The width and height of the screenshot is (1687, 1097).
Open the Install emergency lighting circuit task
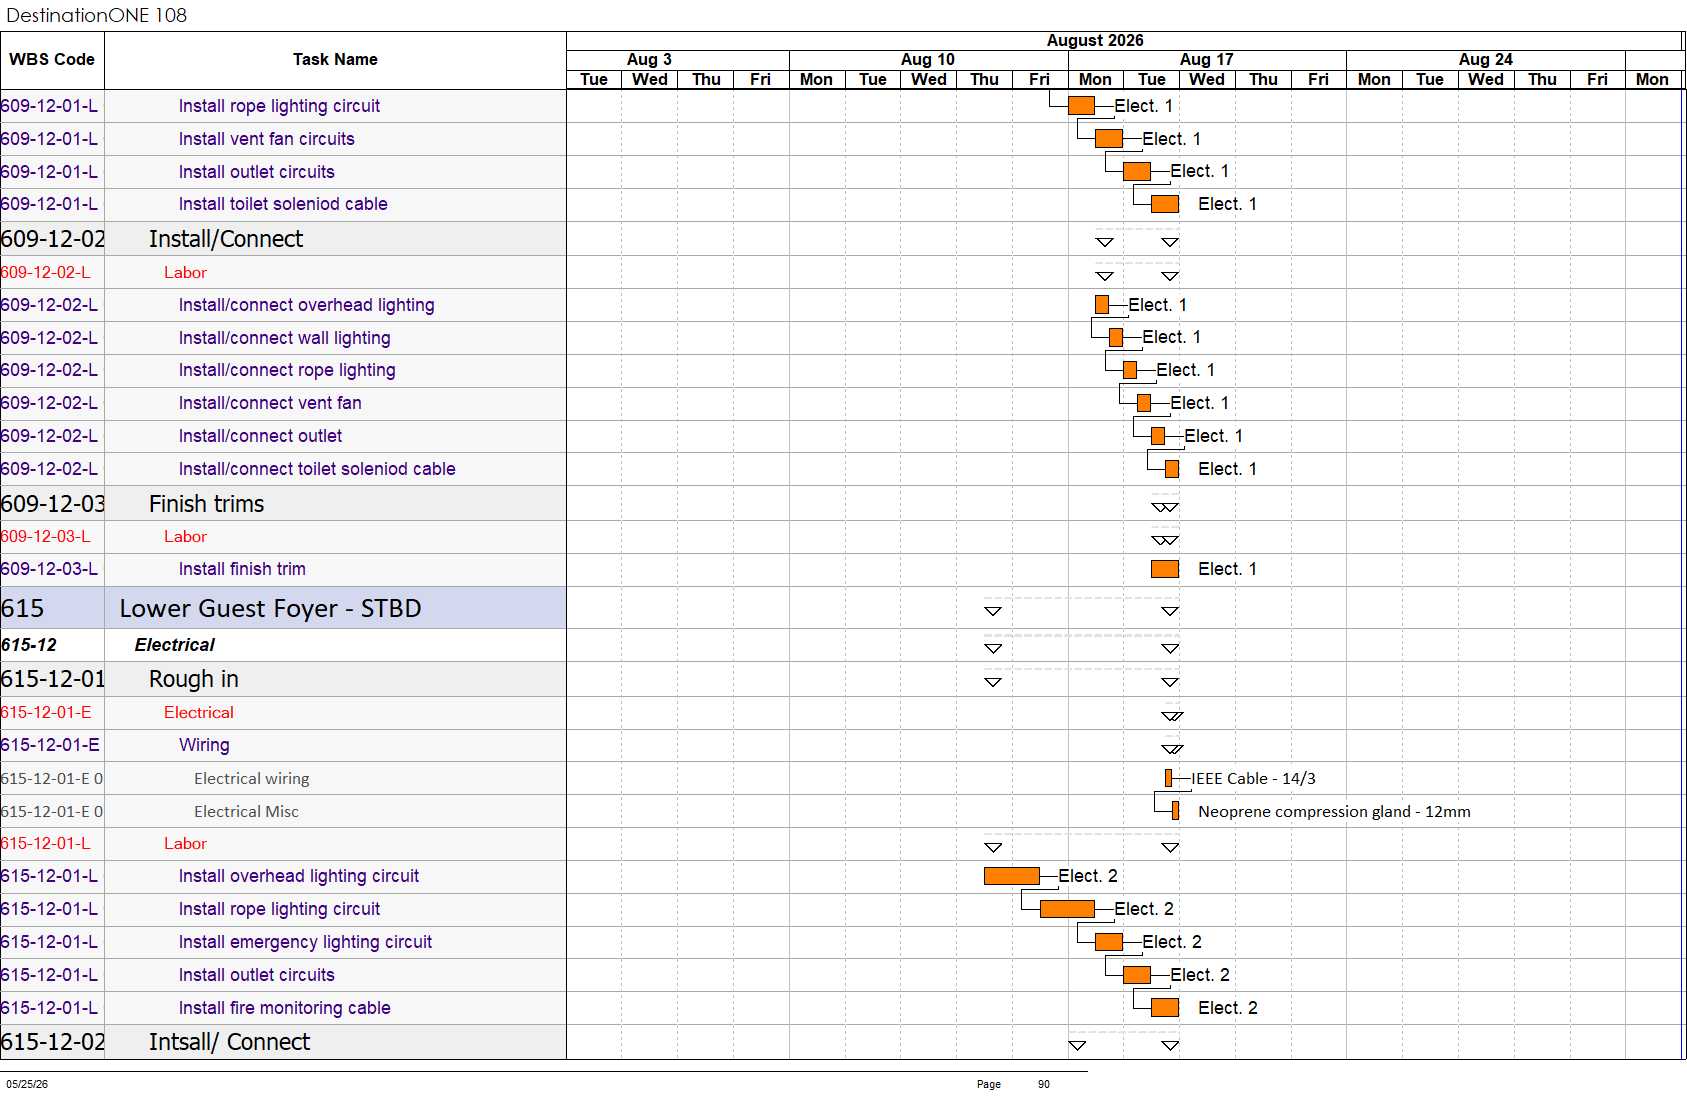[x=305, y=942]
